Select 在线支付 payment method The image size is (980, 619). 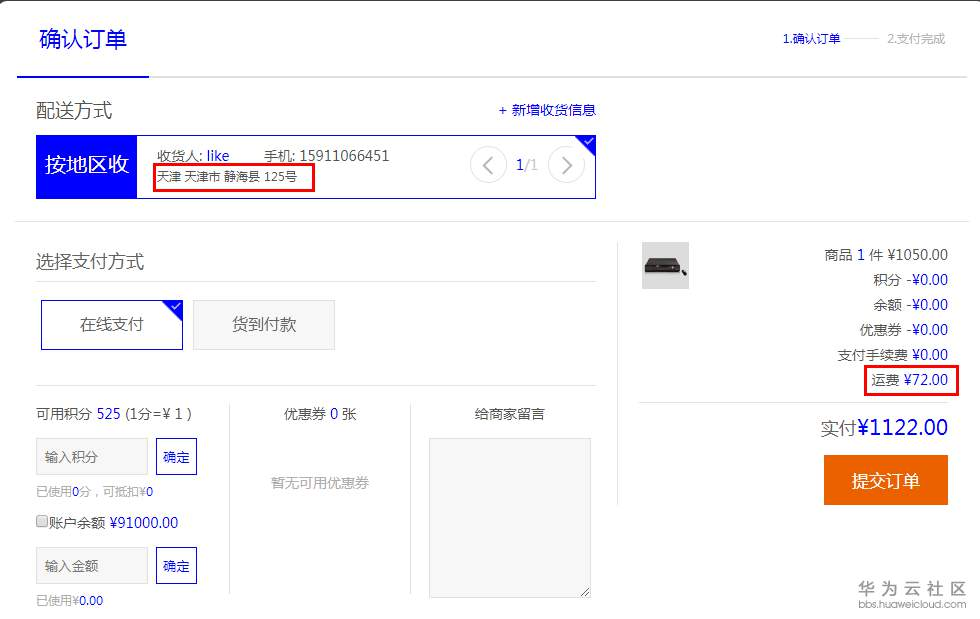click(112, 325)
